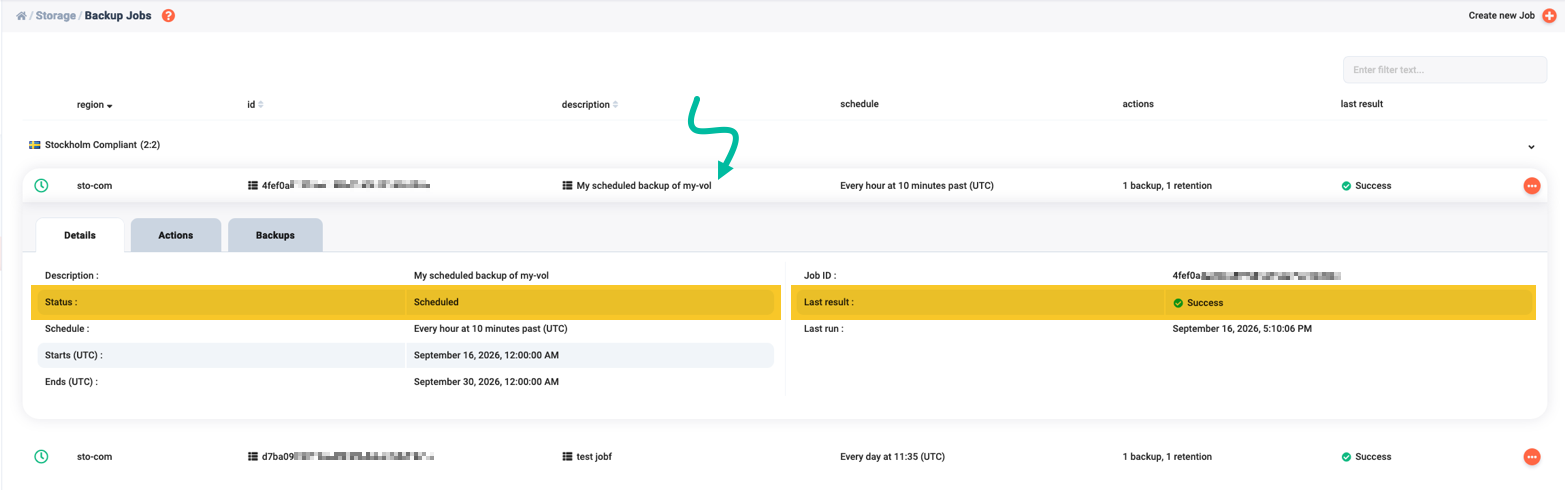Click sto-com region of test jobf row
This screenshot has height=490, width=1565.
coord(94,457)
